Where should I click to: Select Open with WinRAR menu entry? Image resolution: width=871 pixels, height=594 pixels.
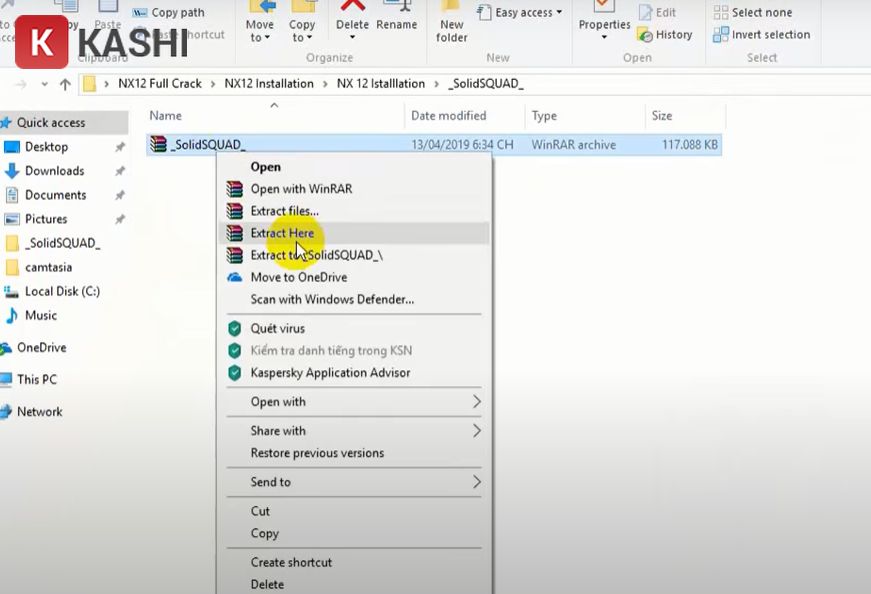301,189
